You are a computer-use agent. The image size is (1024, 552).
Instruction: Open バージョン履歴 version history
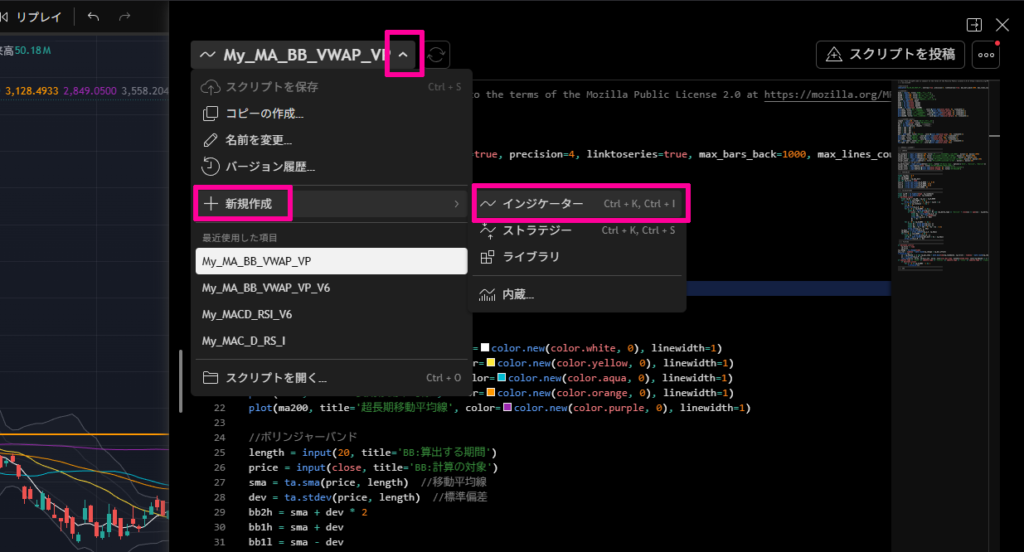tap(270, 166)
